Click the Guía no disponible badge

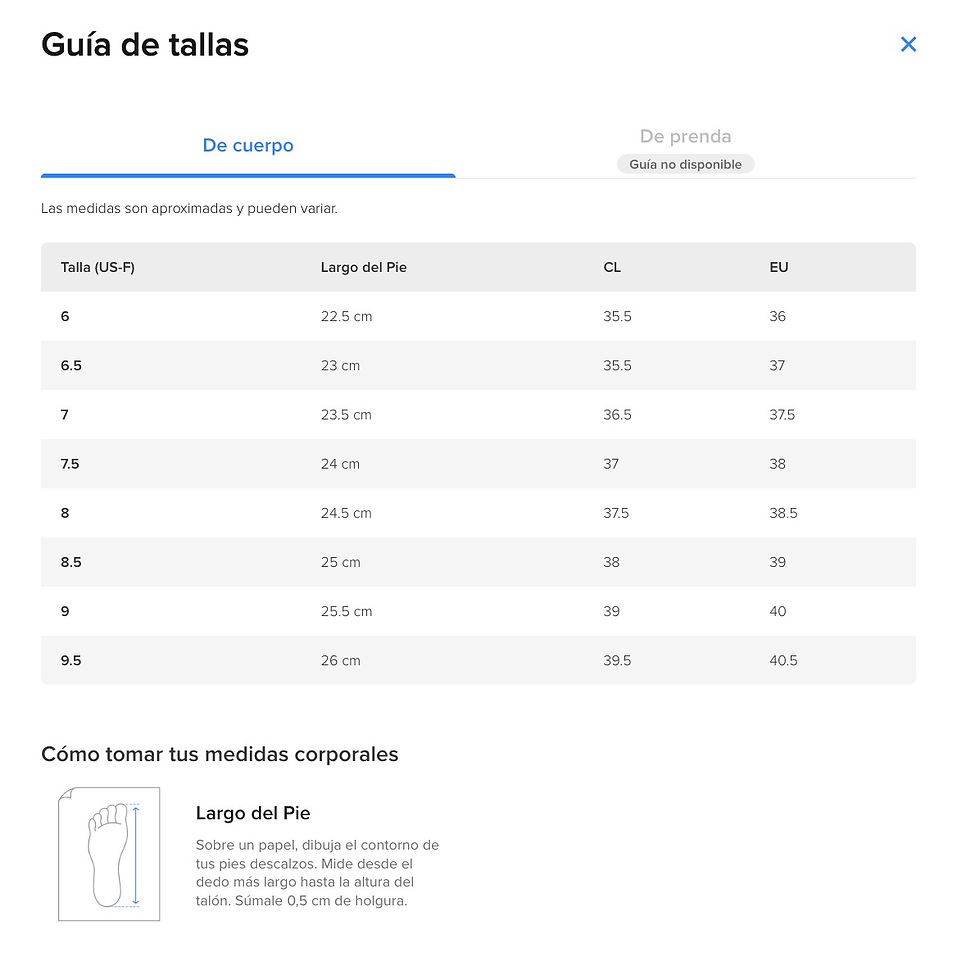pos(685,164)
